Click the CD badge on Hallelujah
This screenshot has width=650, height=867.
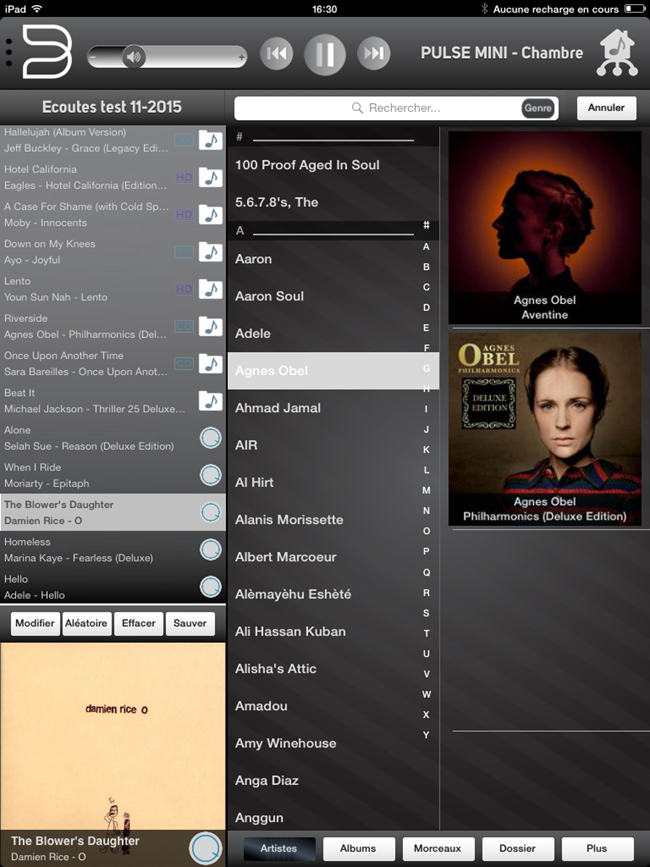click(184, 140)
